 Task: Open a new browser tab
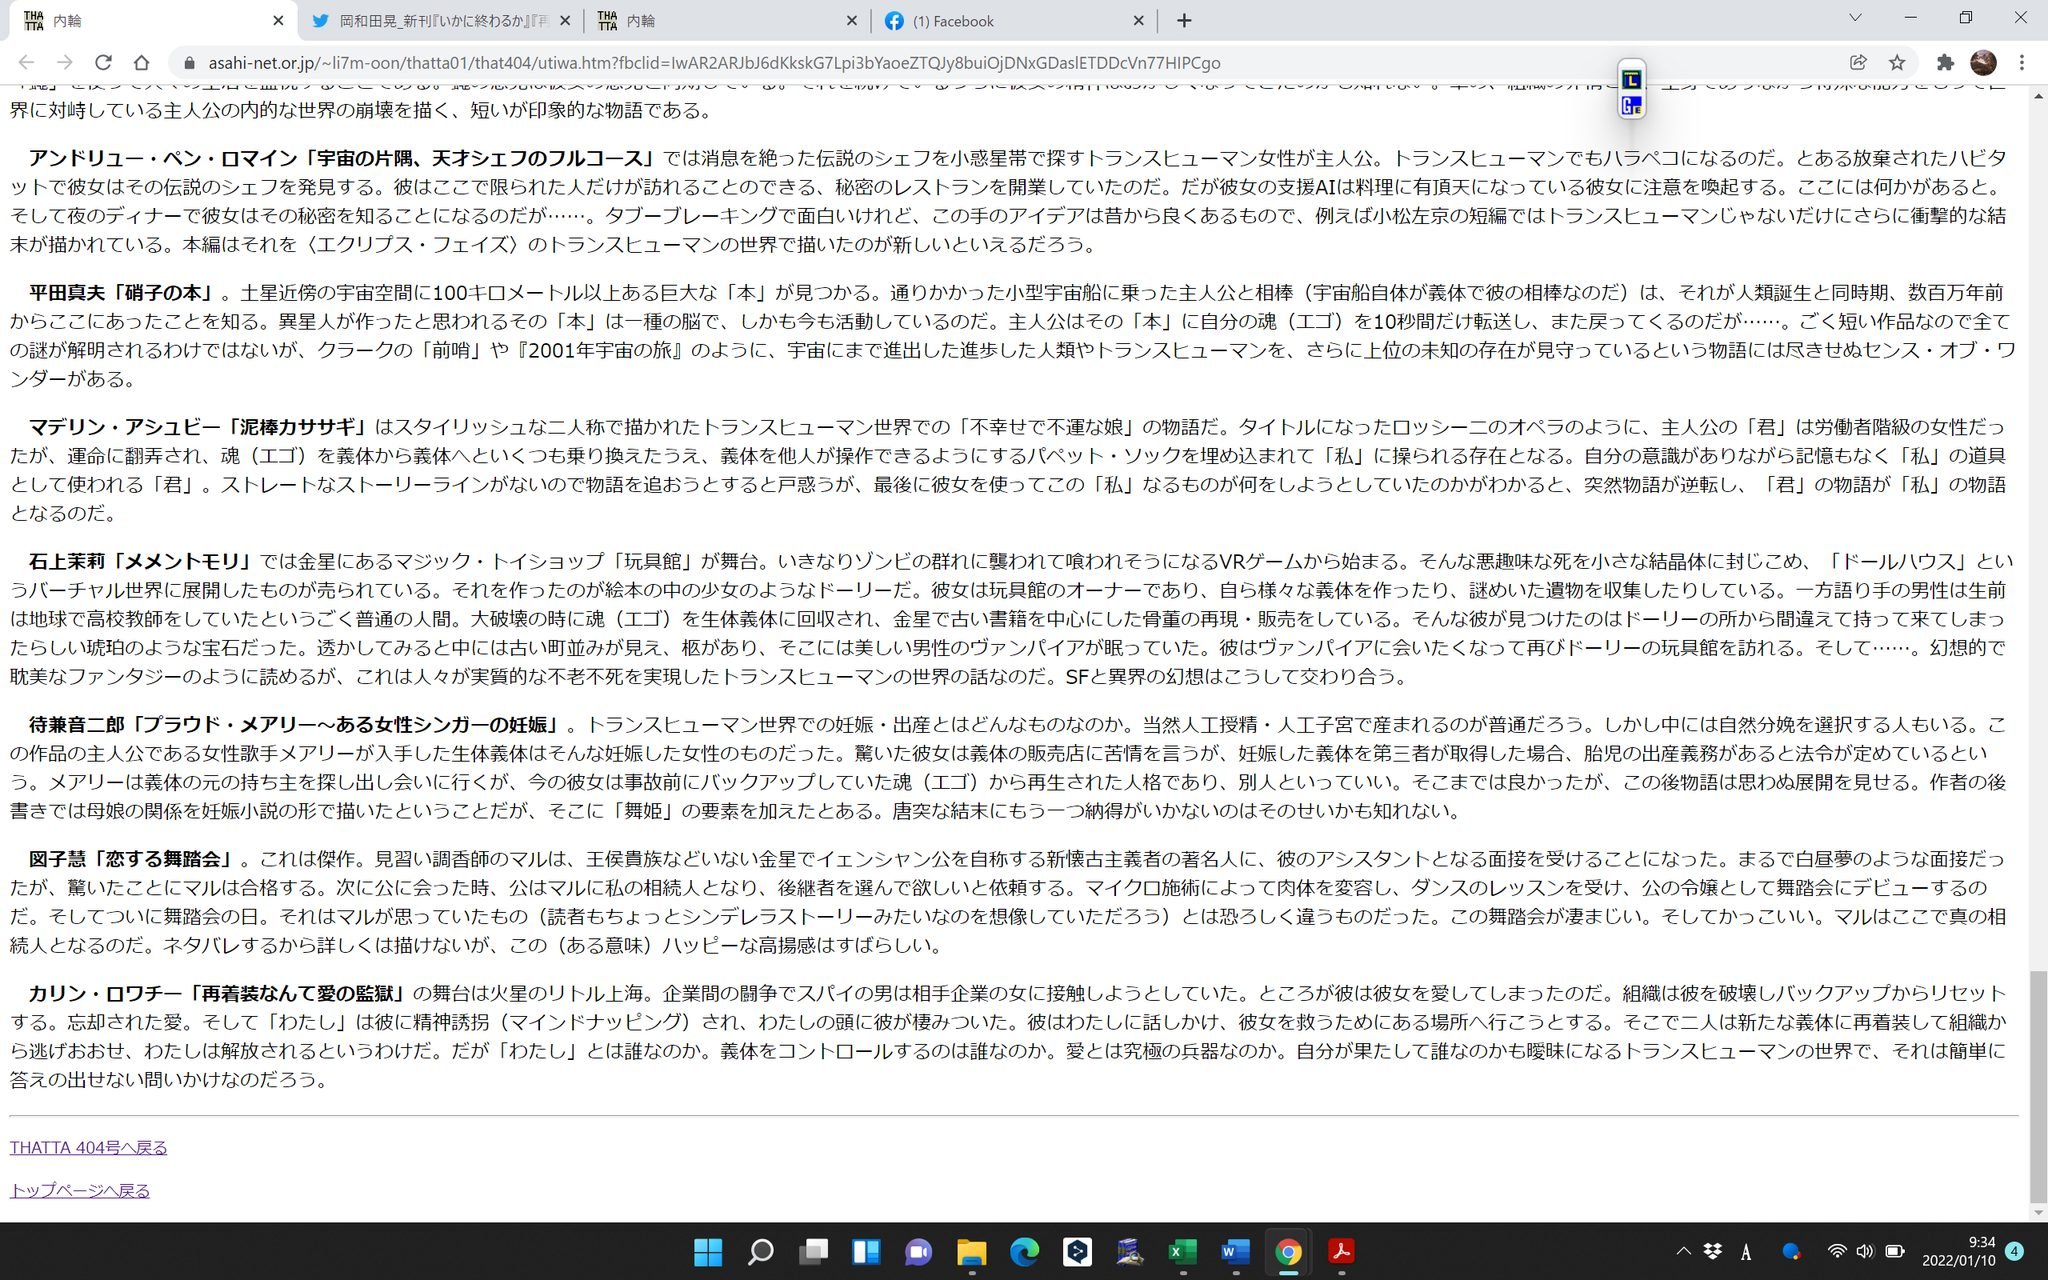point(1184,20)
